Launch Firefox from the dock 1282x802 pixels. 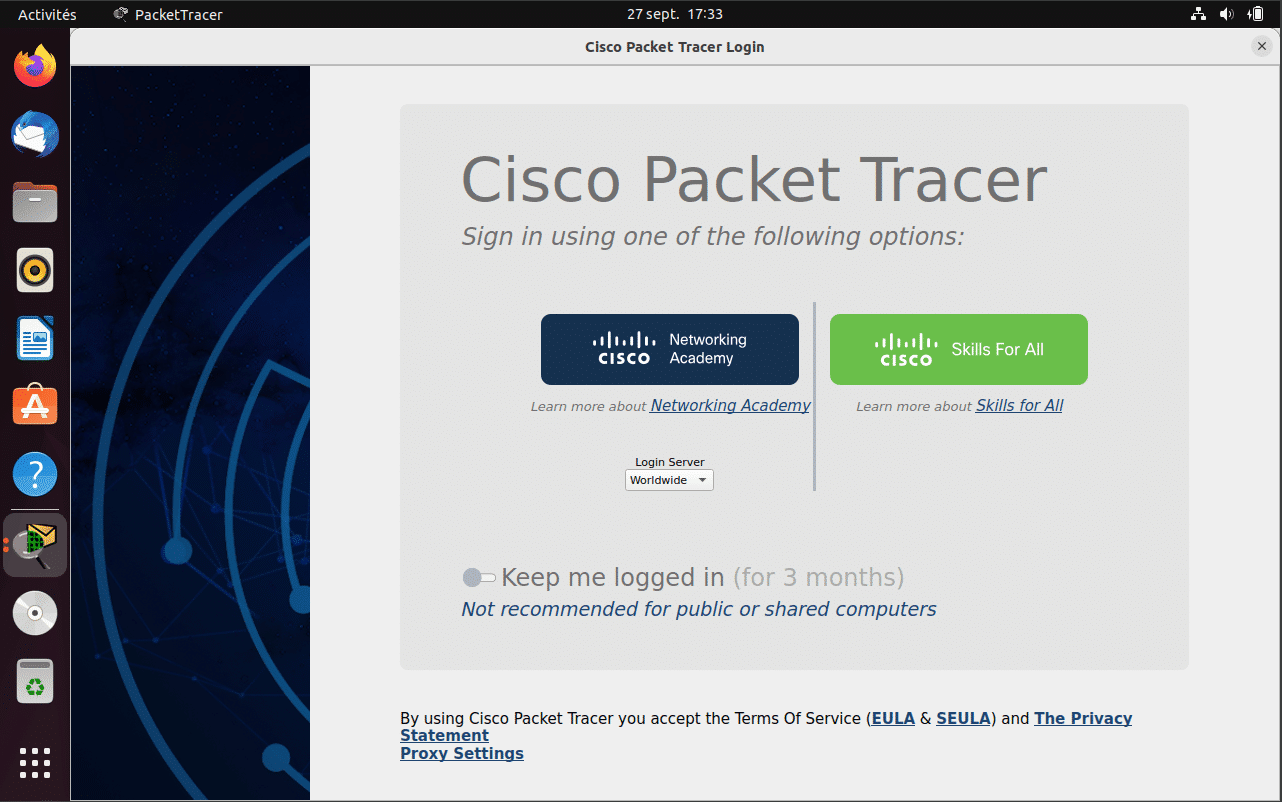pyautogui.click(x=34, y=66)
